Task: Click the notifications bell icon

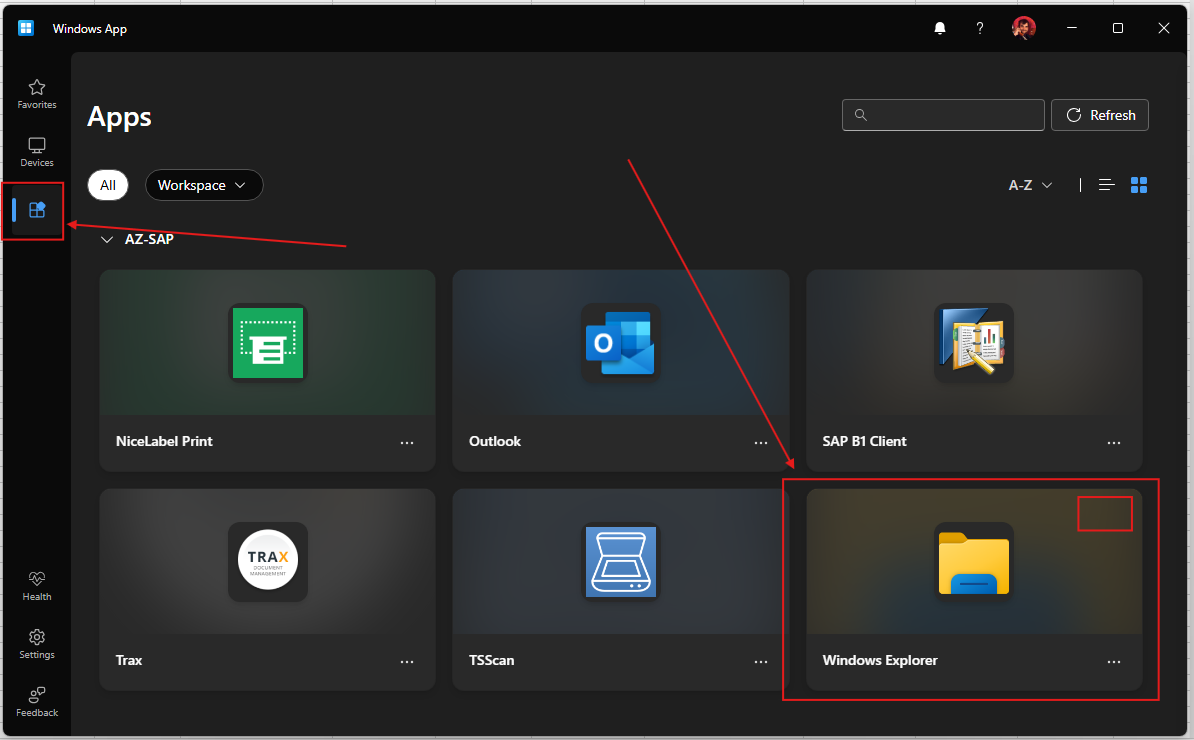Action: (939, 29)
